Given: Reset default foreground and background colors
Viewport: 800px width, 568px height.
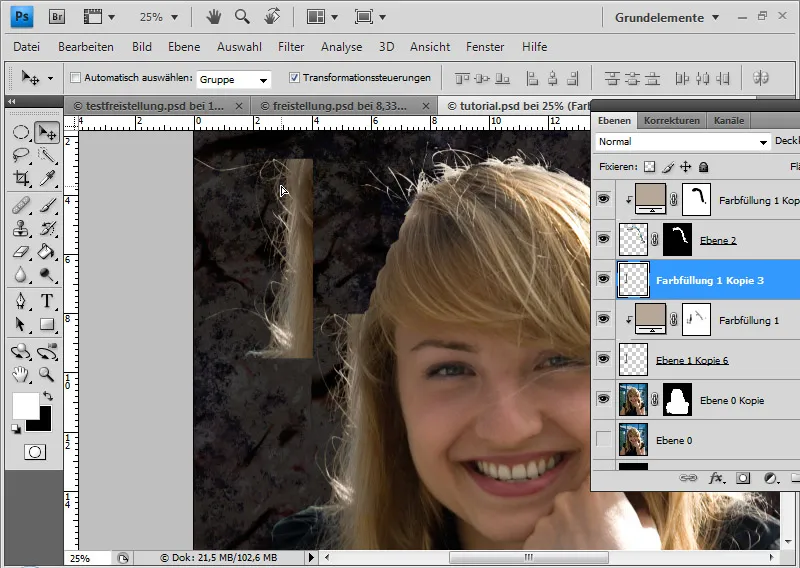Looking at the screenshot, I should coord(16,429).
